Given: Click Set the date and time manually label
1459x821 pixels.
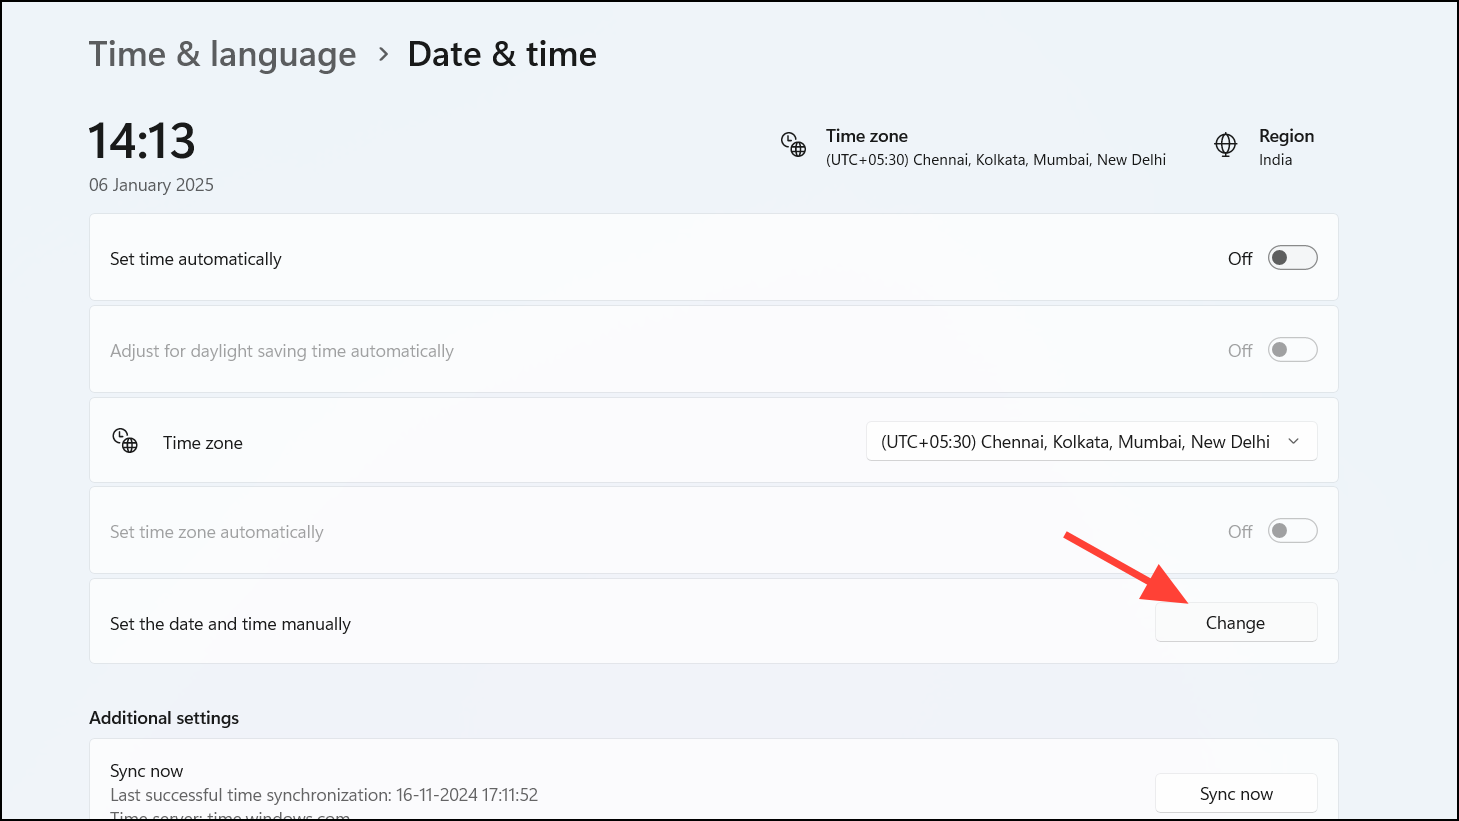Looking at the screenshot, I should coord(230,624).
